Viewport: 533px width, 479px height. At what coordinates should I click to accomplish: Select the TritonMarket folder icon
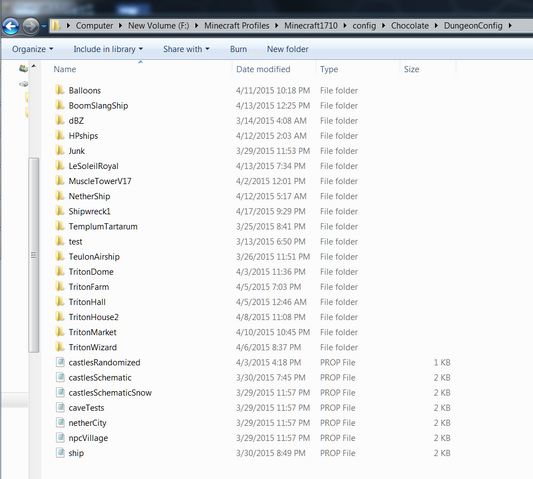point(60,332)
